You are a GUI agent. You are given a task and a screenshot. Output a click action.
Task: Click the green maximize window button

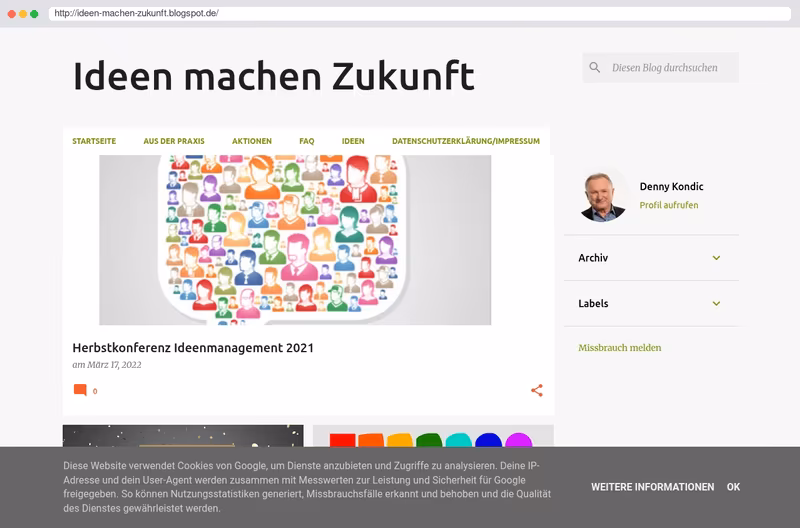pos(34,14)
